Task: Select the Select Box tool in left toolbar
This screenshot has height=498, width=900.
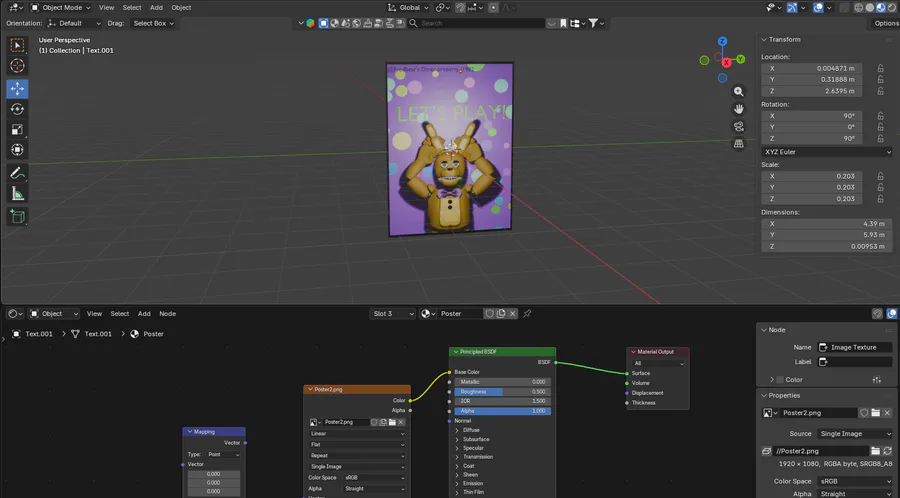Action: tap(17, 45)
